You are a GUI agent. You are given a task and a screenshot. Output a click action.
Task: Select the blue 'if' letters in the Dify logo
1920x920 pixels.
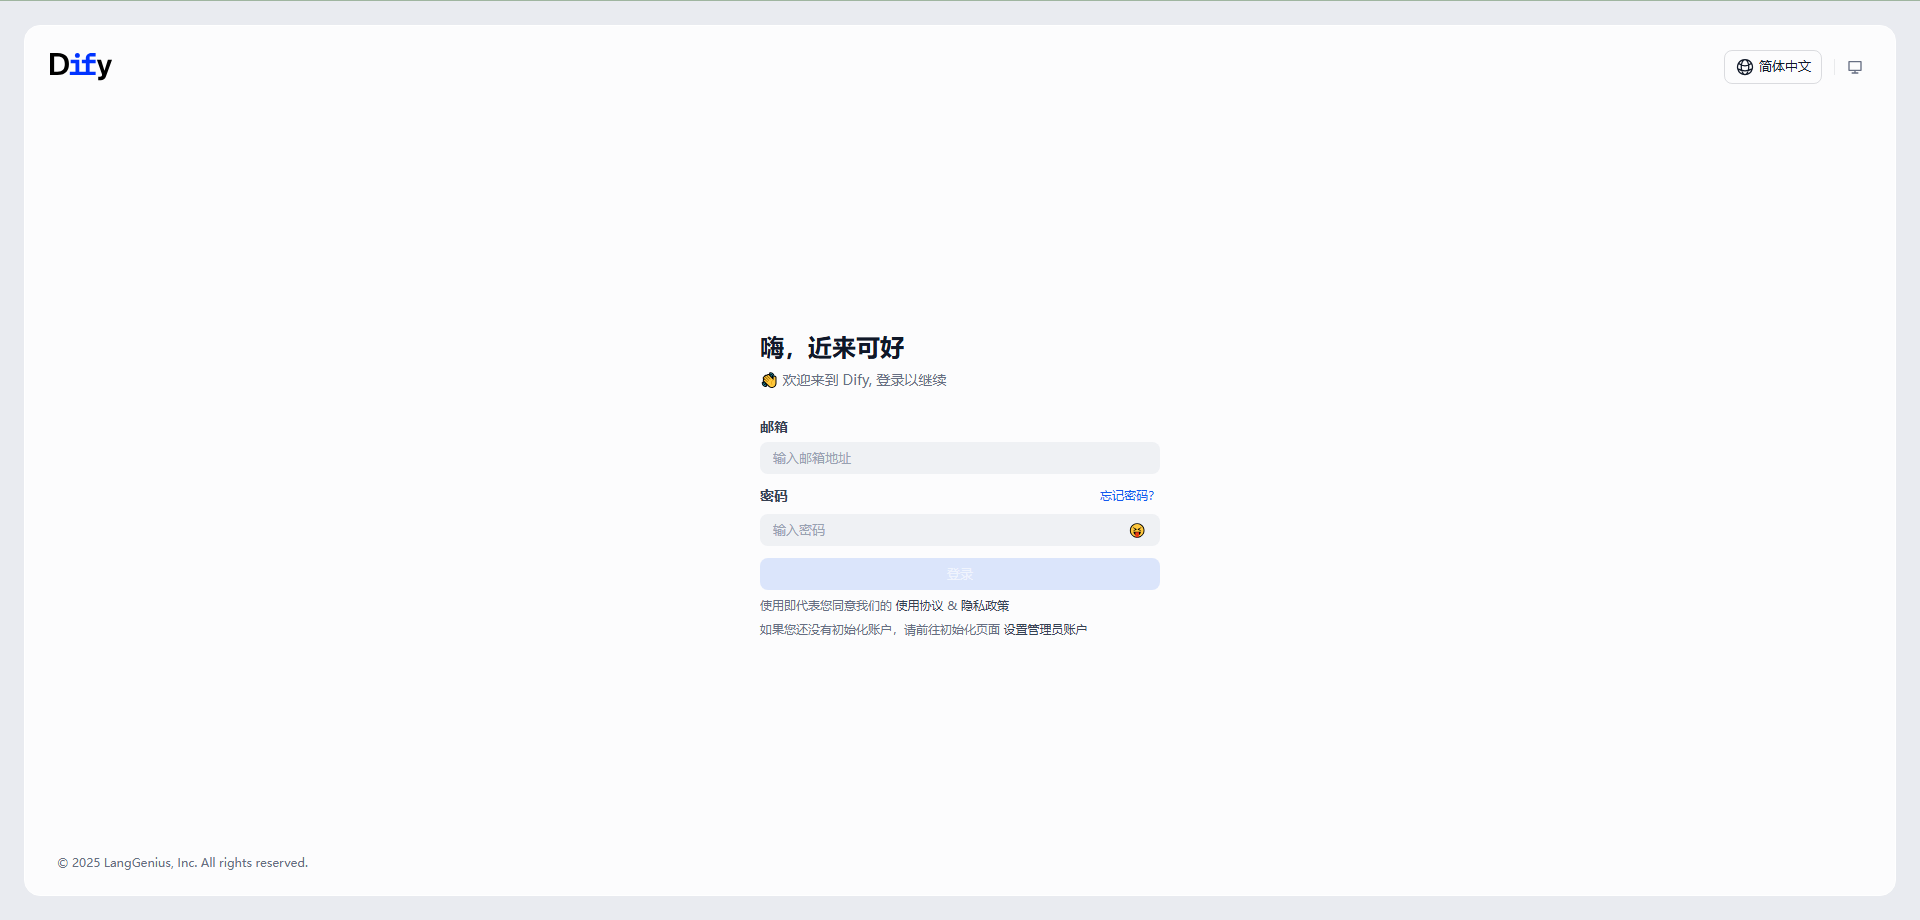(84, 64)
